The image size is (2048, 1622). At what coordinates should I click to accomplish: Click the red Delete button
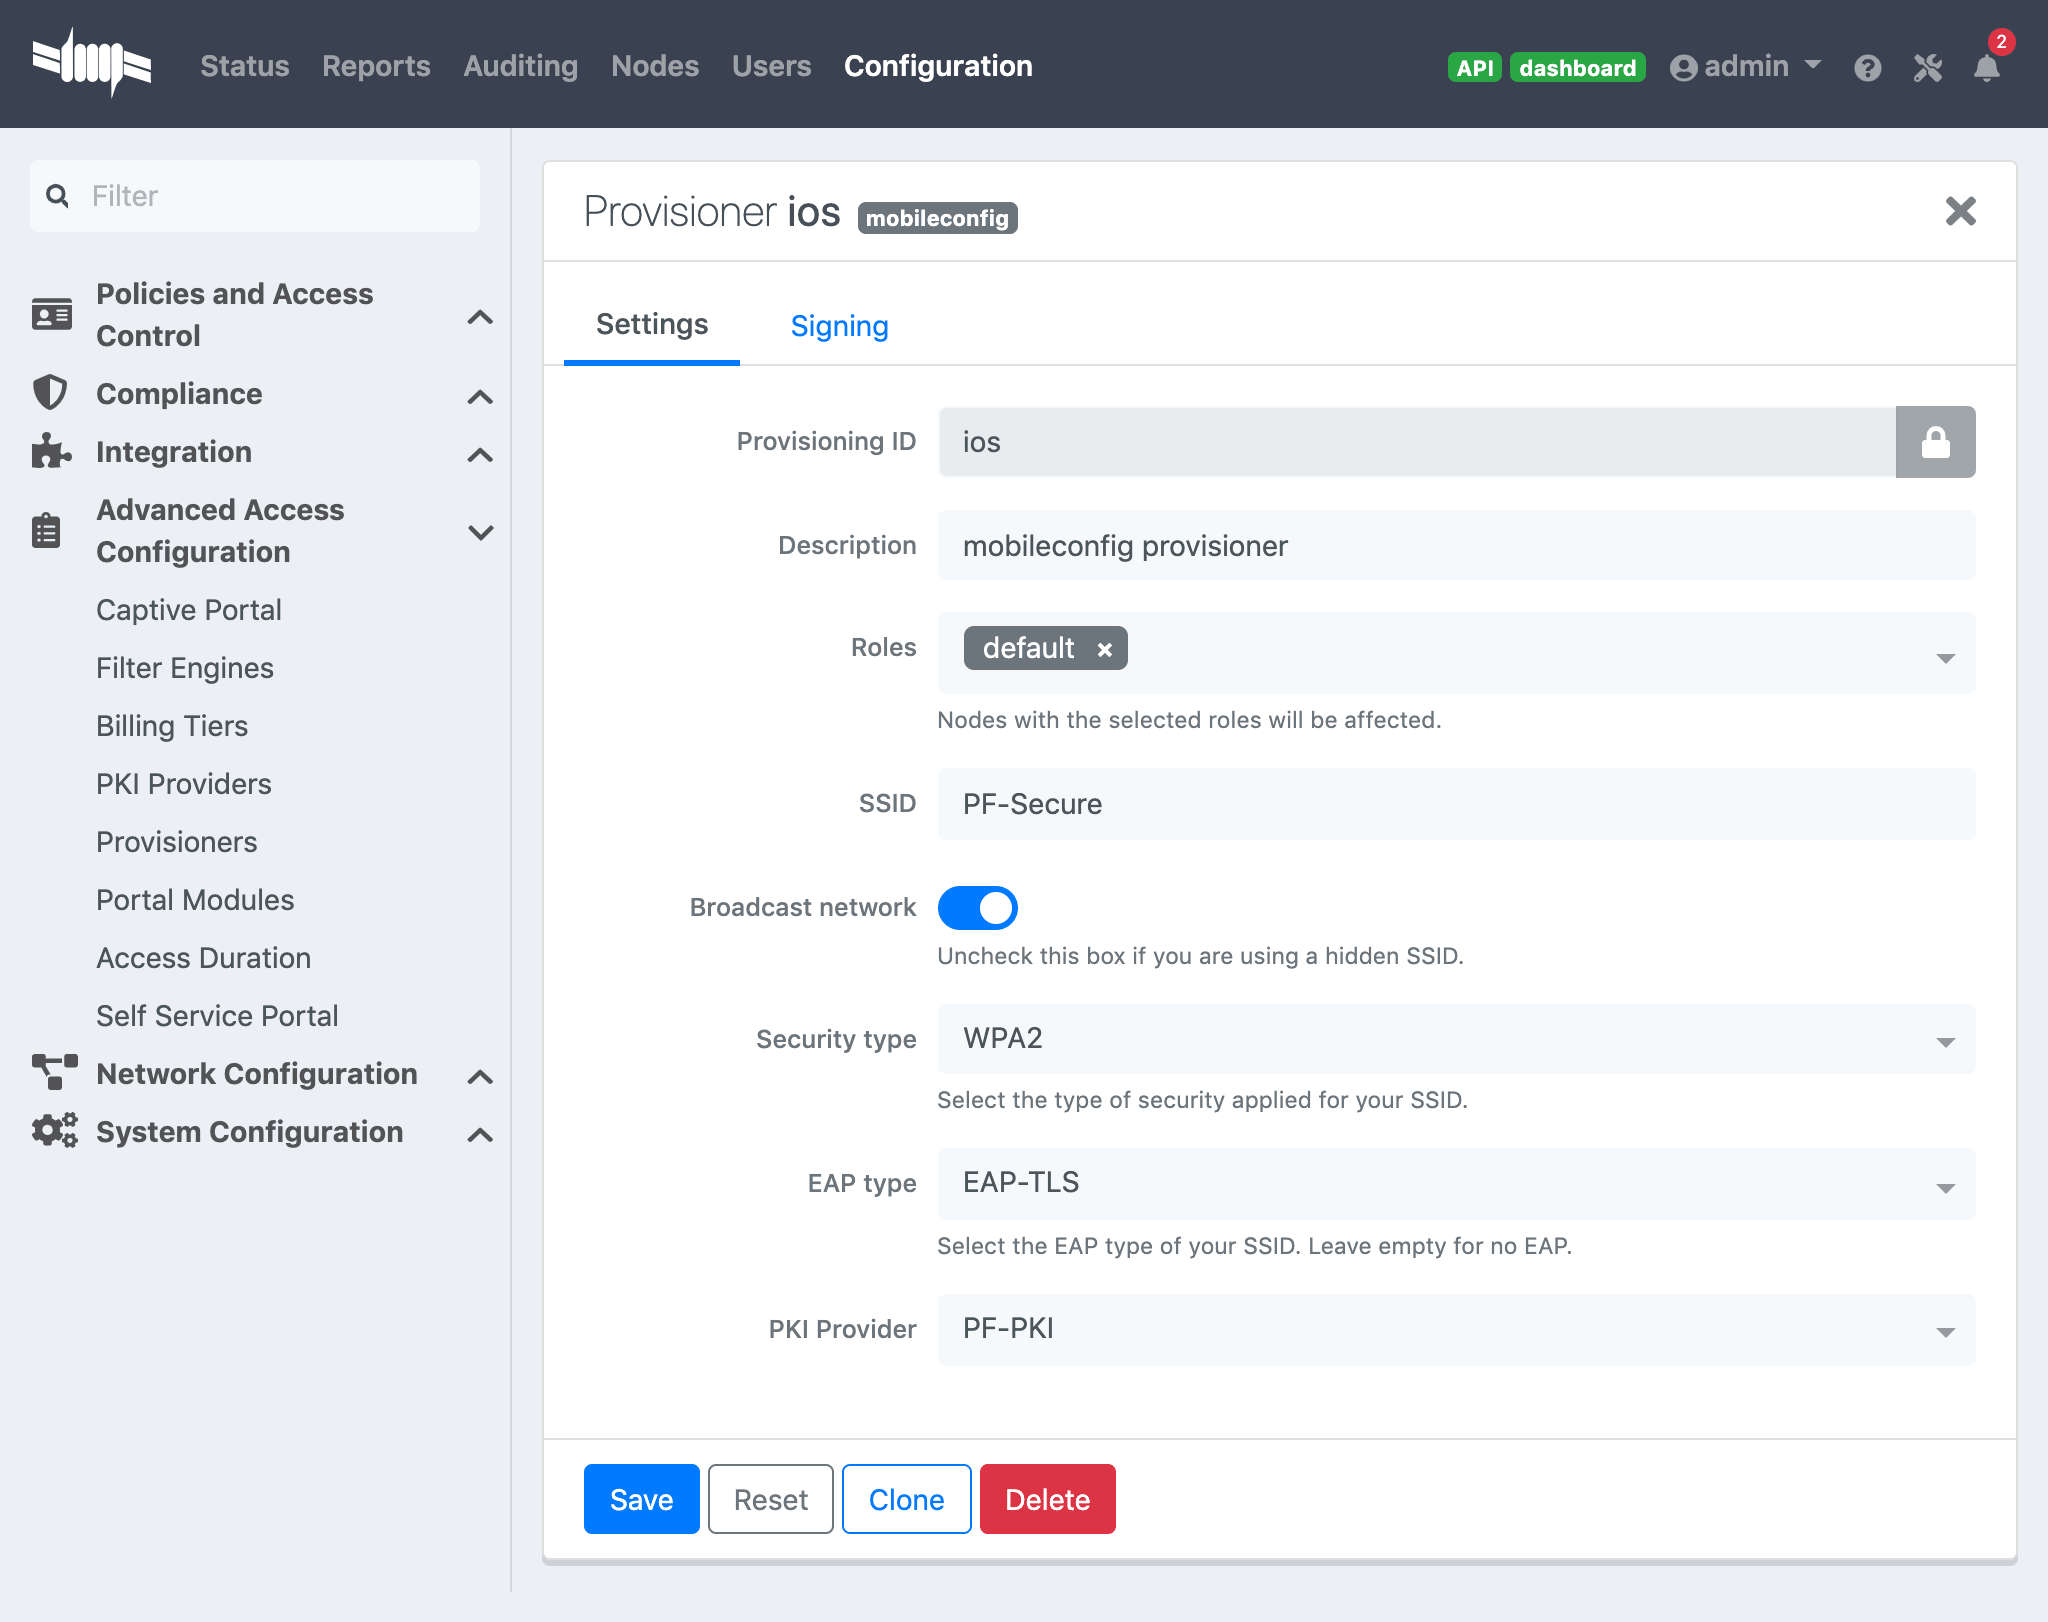(x=1047, y=1499)
